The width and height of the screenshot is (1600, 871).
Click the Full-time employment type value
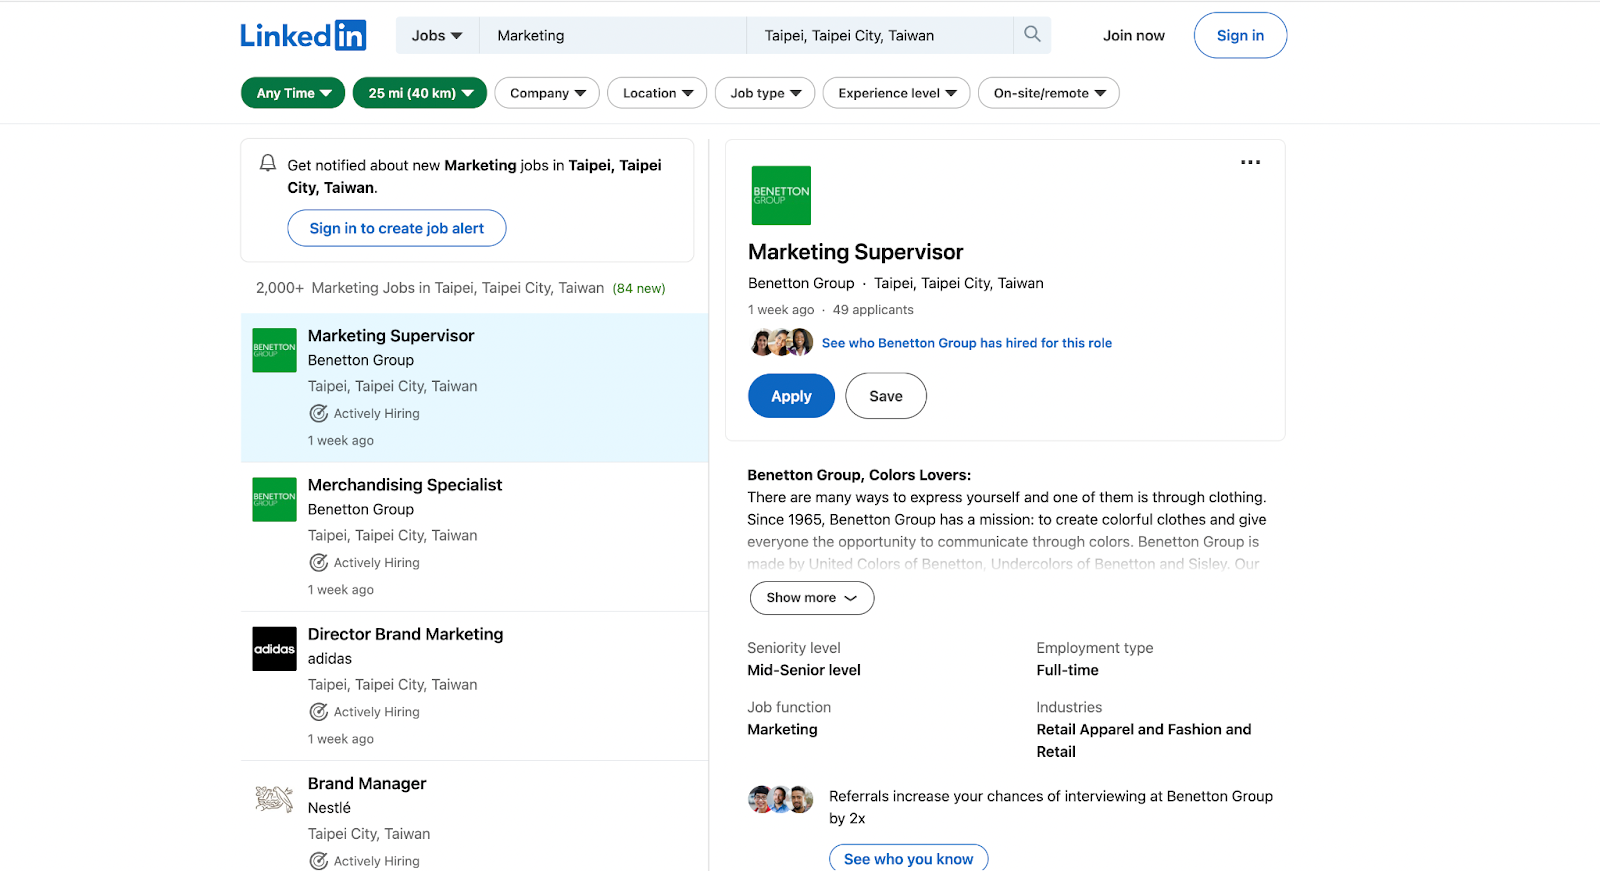pos(1067,670)
